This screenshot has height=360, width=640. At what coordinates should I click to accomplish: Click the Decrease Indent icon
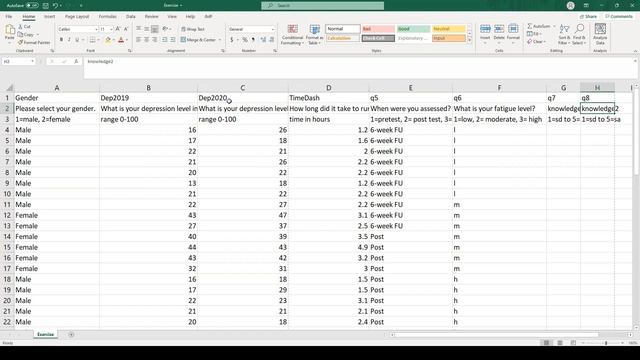click(x=164, y=40)
